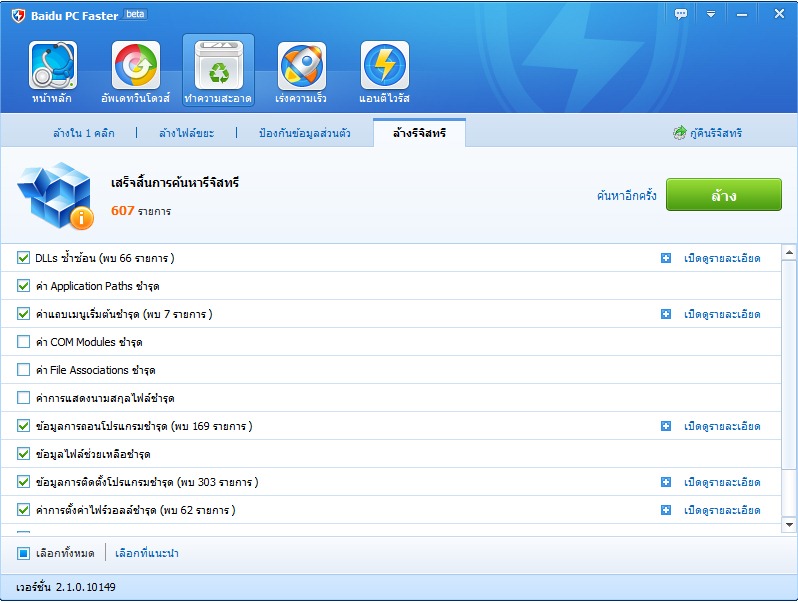The width and height of the screenshot is (798, 603).
Task: Open the อัพเดทวินโดวส์ Windows update icon
Action: click(x=136, y=66)
